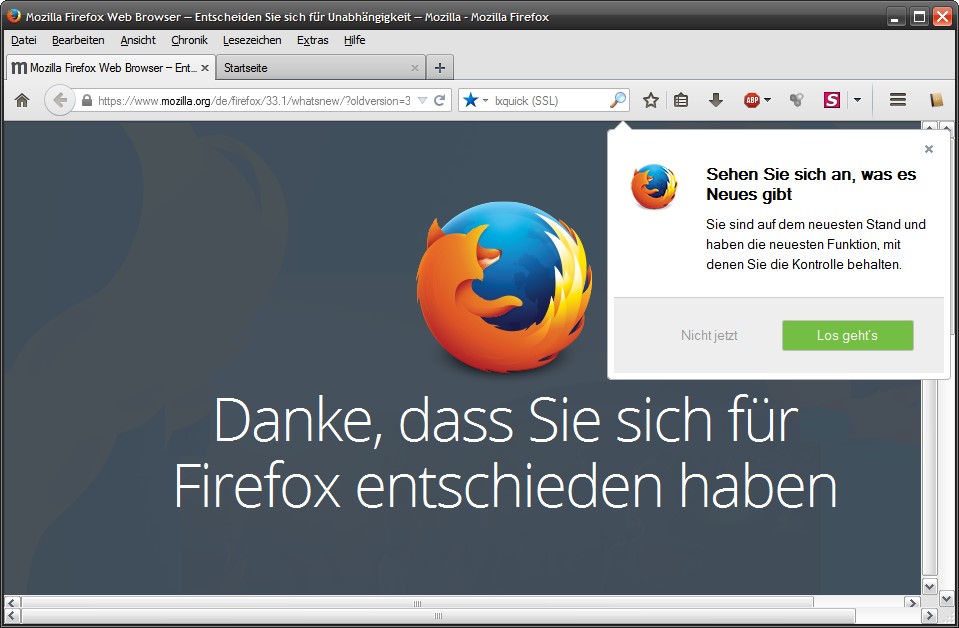Click the inner horizontal scrollbar thumb
Image resolution: width=959 pixels, height=628 pixels.
(x=417, y=603)
